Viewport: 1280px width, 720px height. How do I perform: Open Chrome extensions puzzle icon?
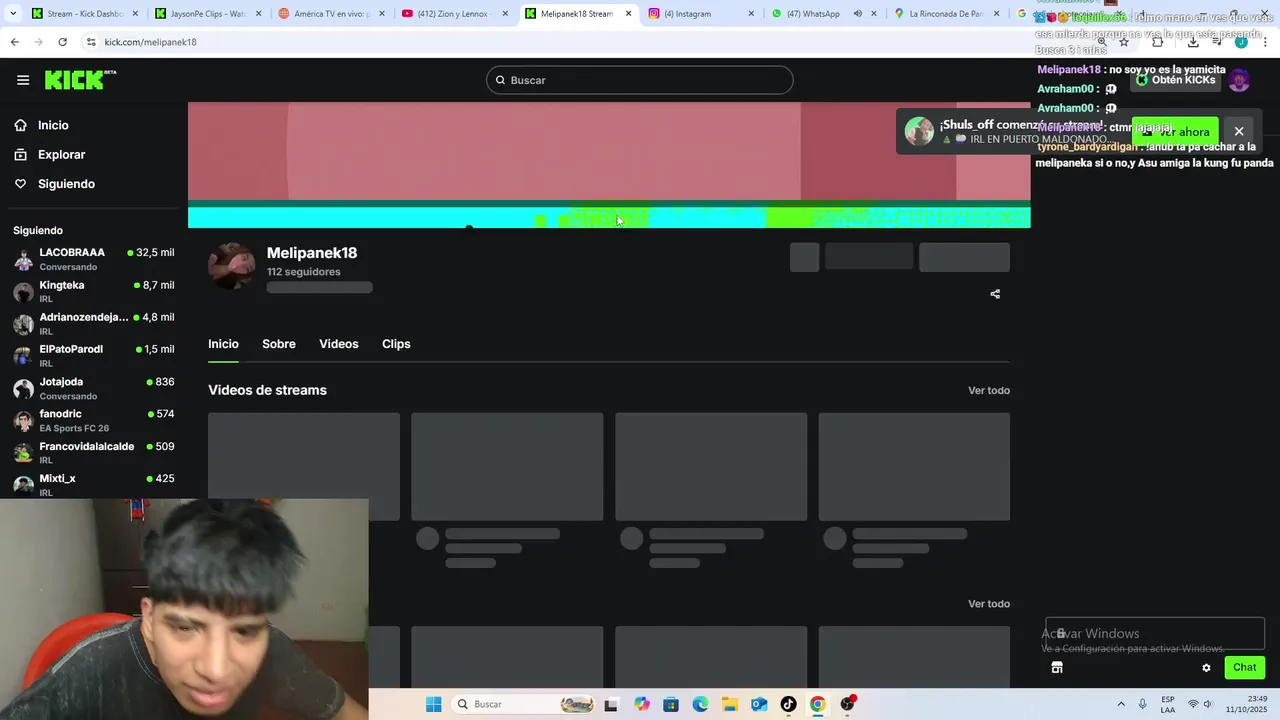click(x=1158, y=42)
